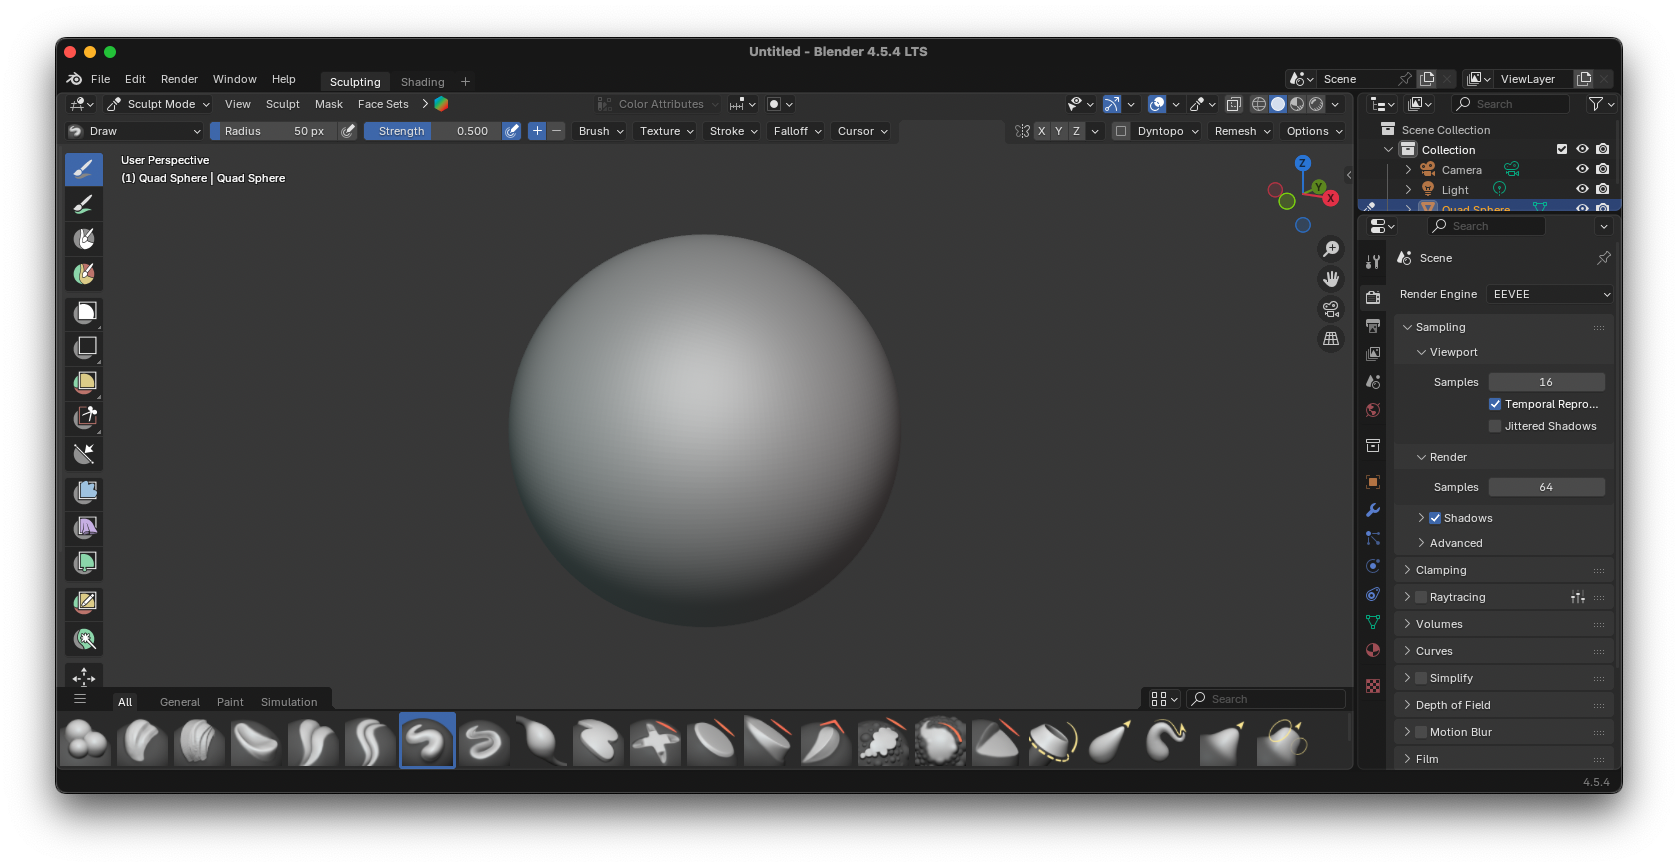Select the first Blob brush thumbnail

pyautogui.click(x=85, y=741)
